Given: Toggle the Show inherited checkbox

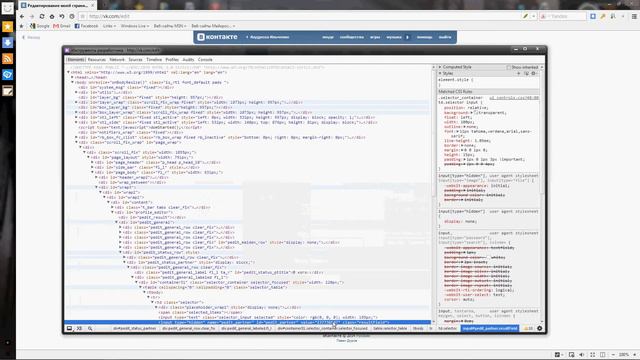Looking at the screenshot, I should pyautogui.click(x=509, y=67).
